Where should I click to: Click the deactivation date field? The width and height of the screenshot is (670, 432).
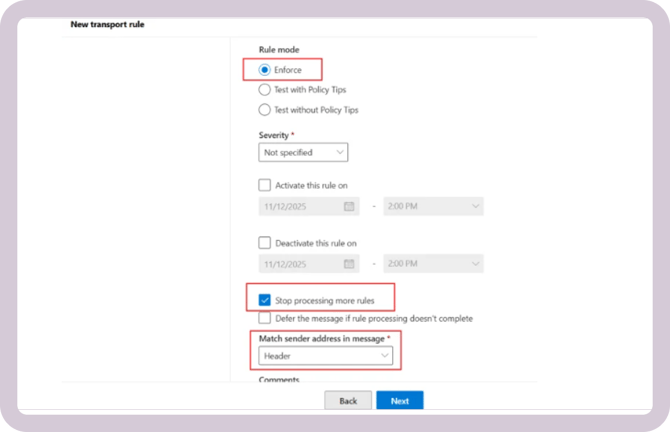300,264
